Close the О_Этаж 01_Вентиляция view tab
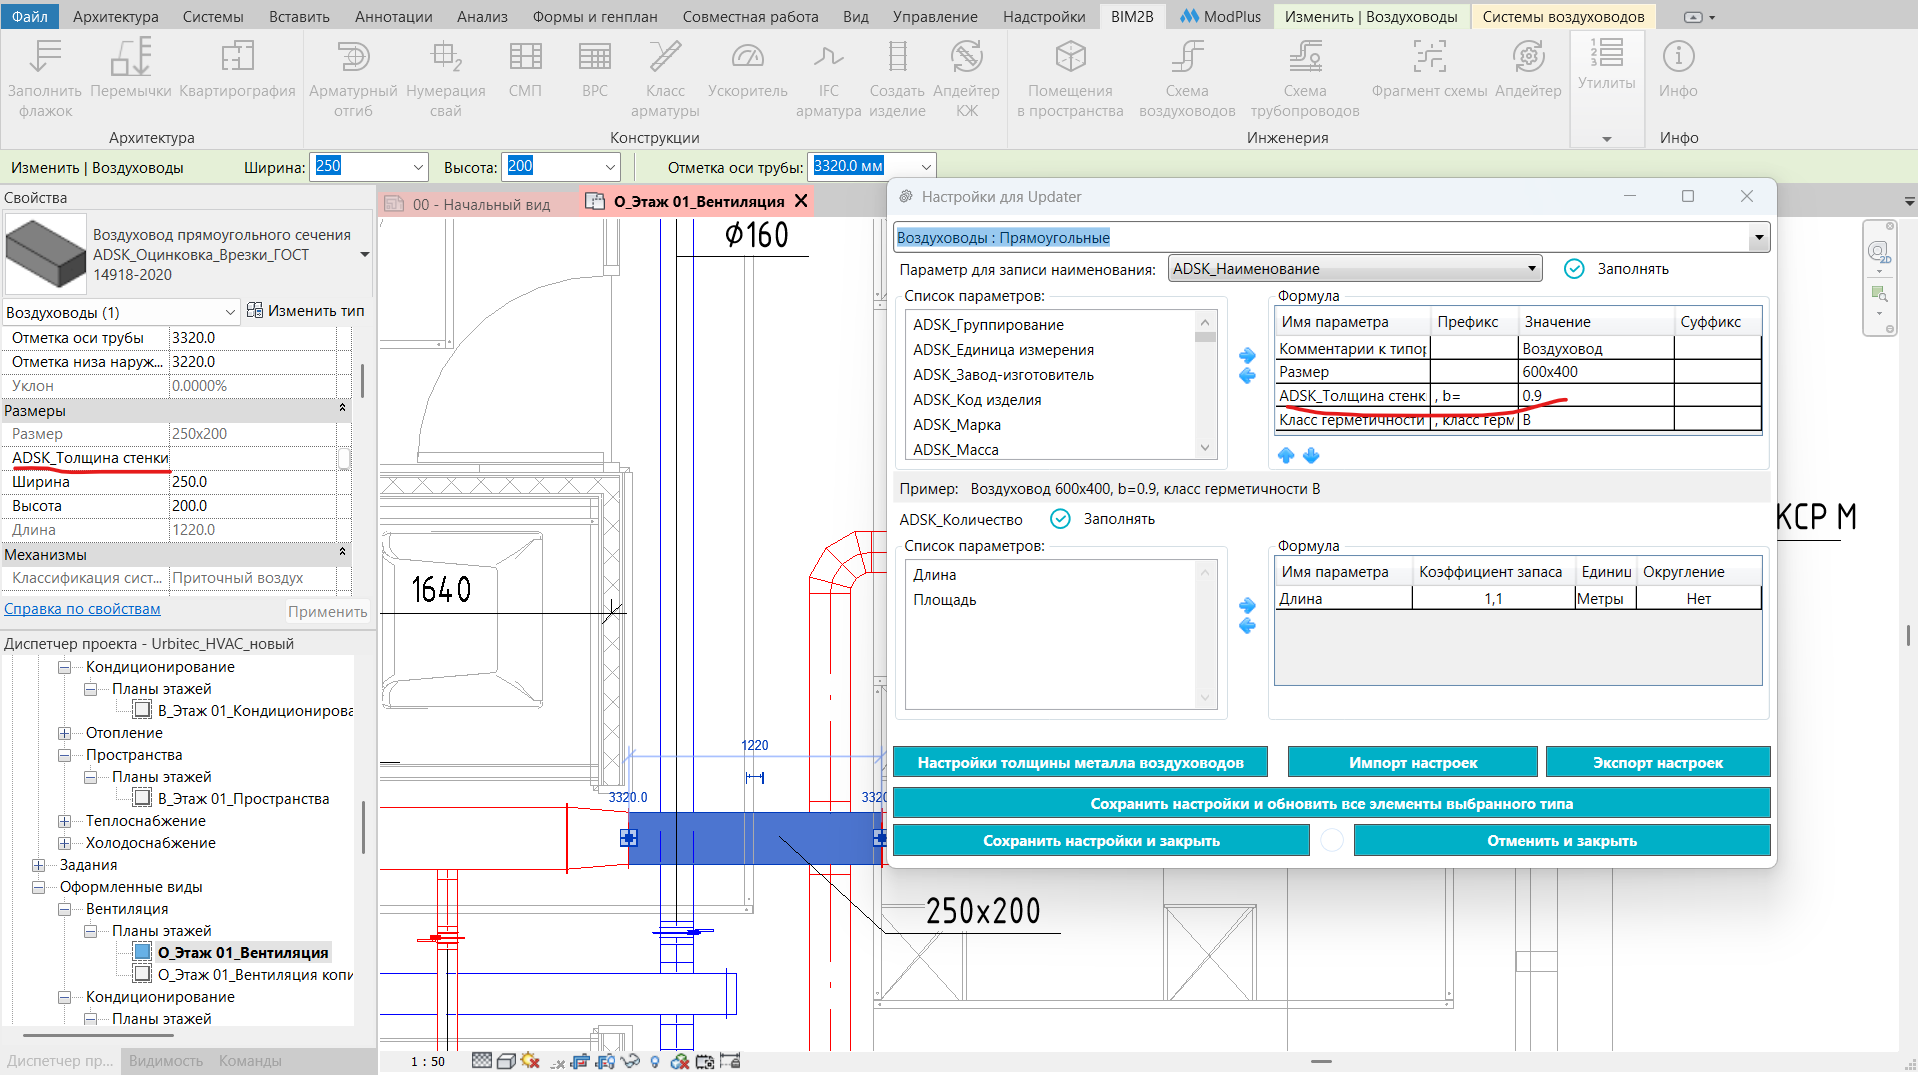The width and height of the screenshot is (1918, 1075). click(x=801, y=202)
